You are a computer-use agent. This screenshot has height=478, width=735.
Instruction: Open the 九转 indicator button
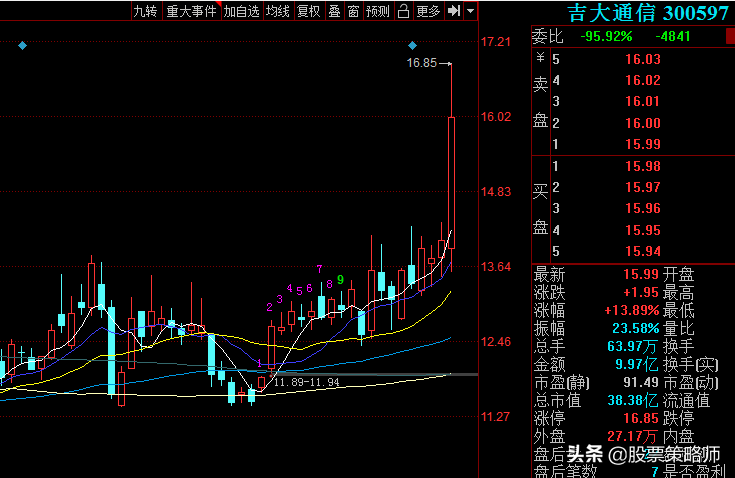coord(145,11)
